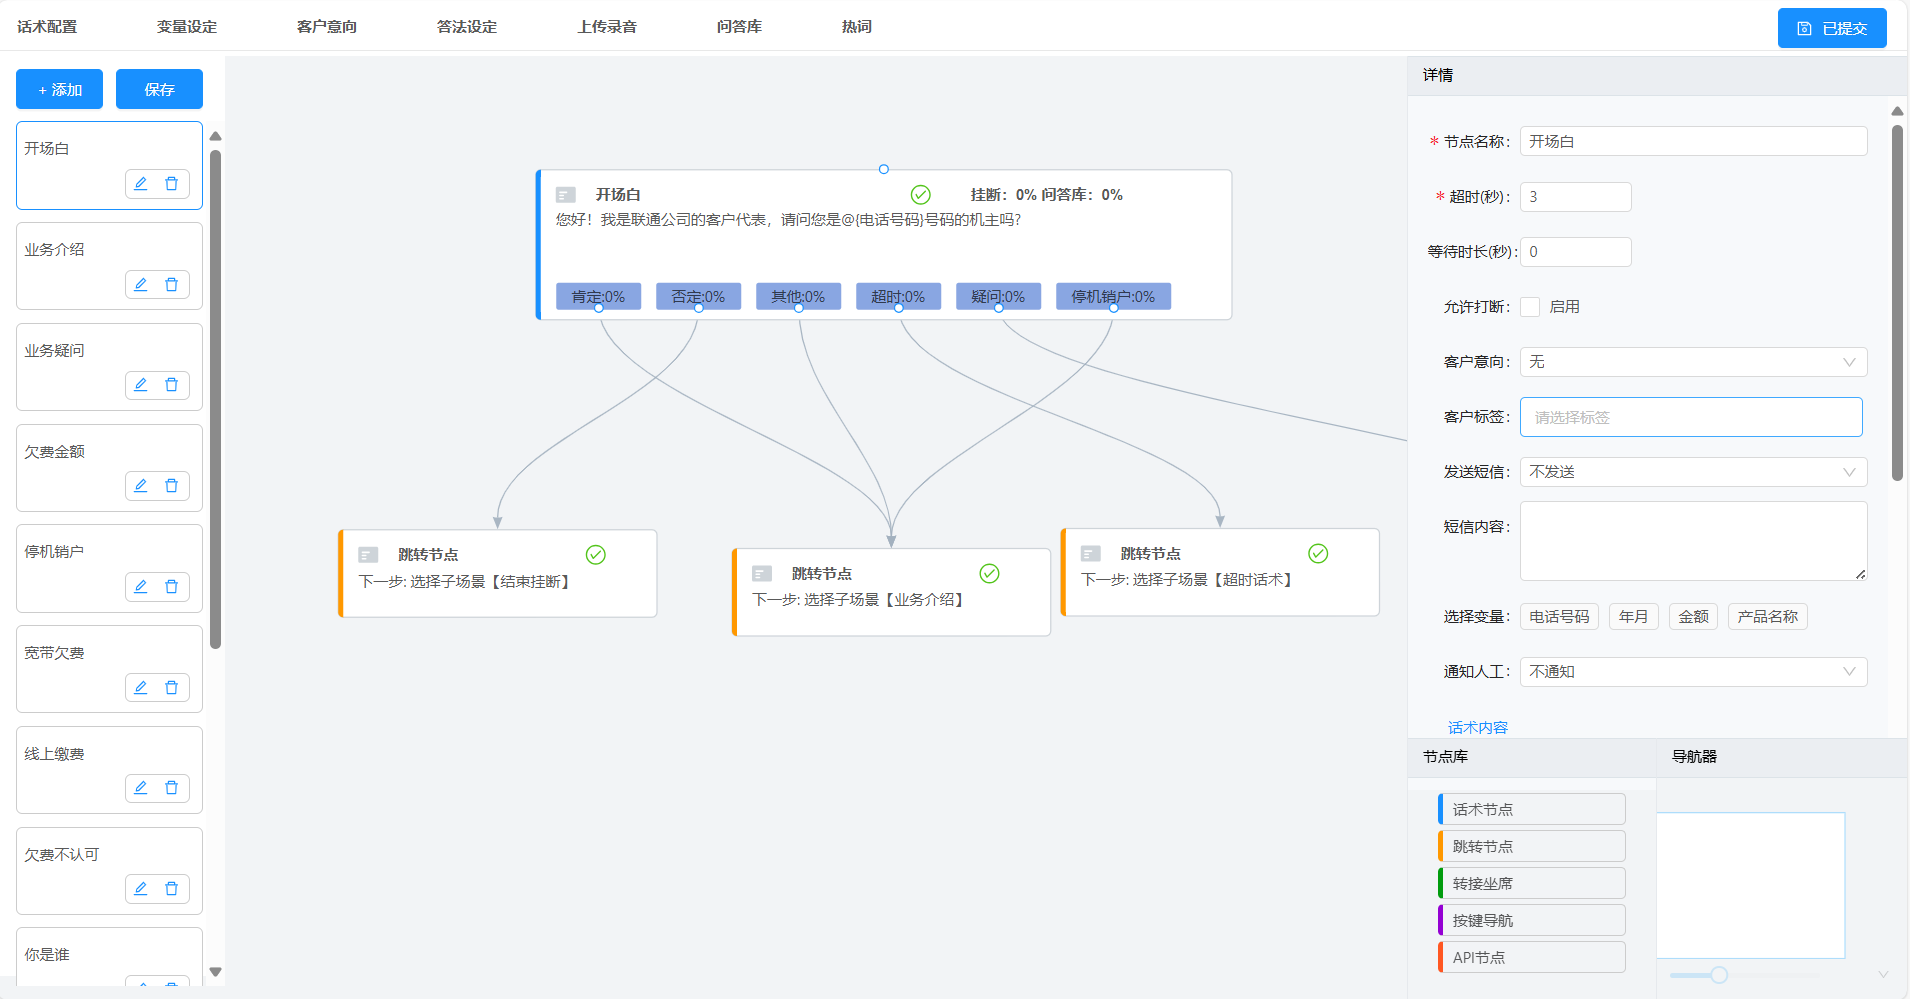Expand the 发送短信 dropdown
The width and height of the screenshot is (1910, 999).
tap(1692, 472)
